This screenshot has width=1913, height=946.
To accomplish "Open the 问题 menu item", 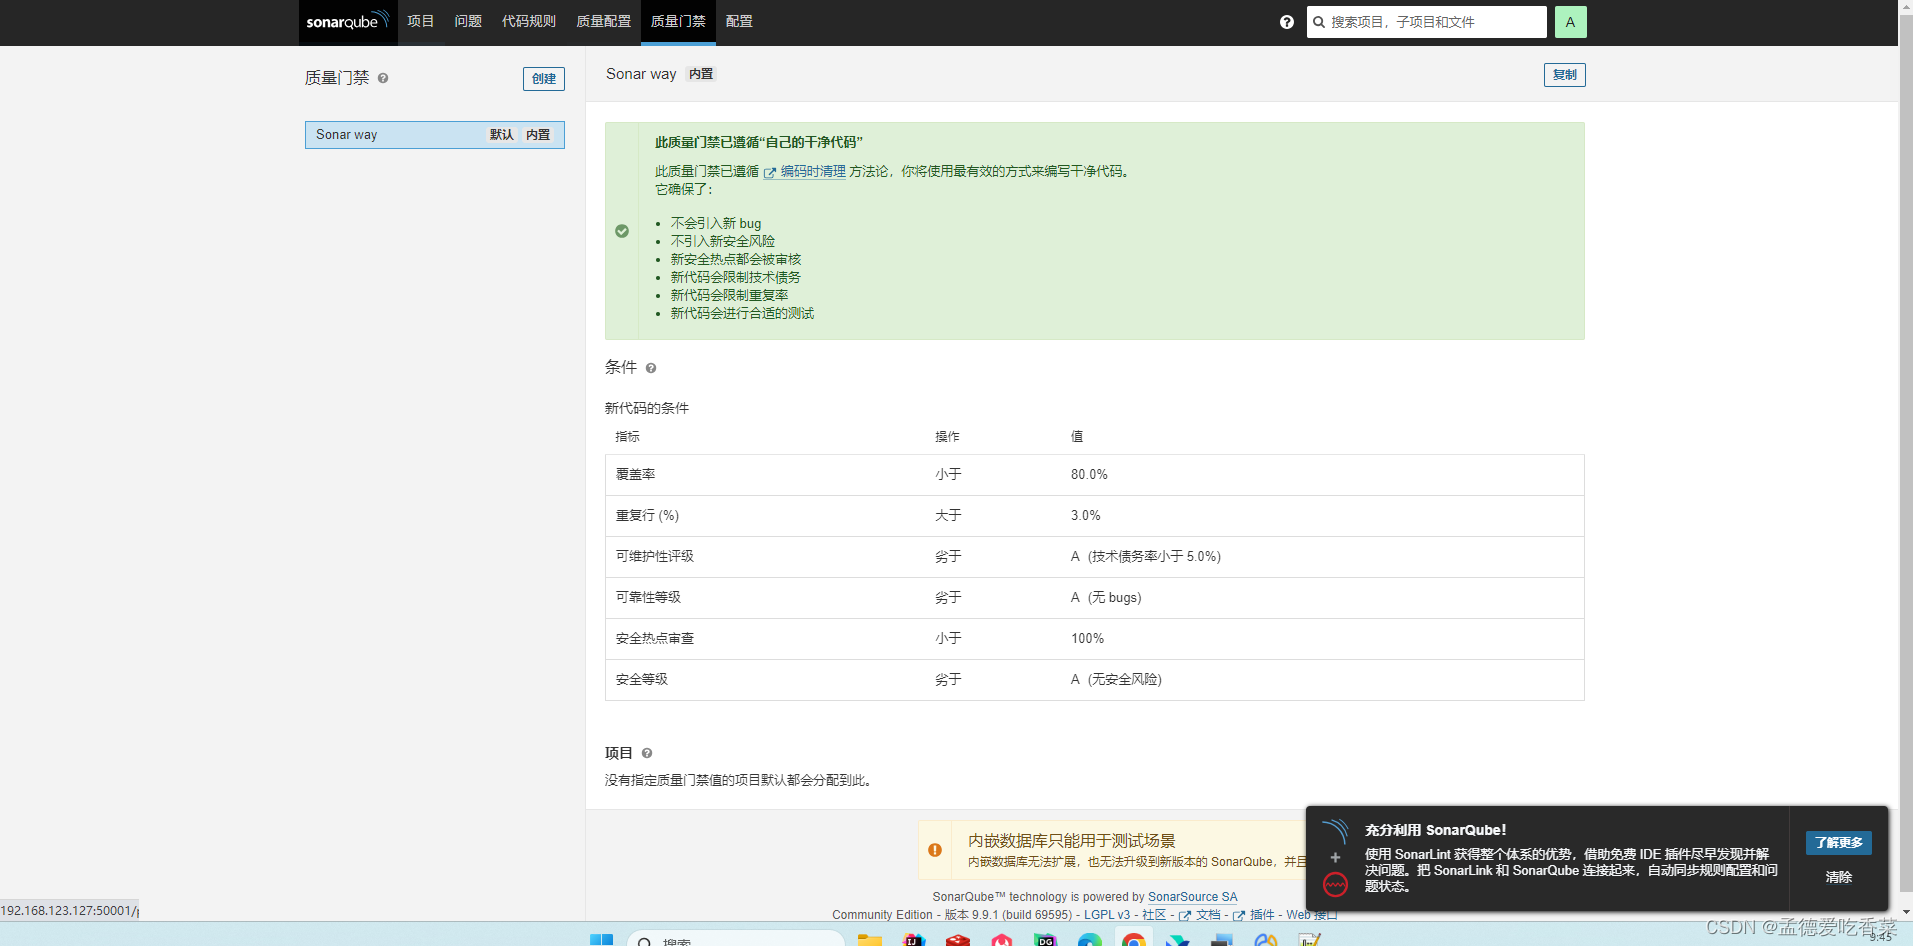I will pos(468,21).
